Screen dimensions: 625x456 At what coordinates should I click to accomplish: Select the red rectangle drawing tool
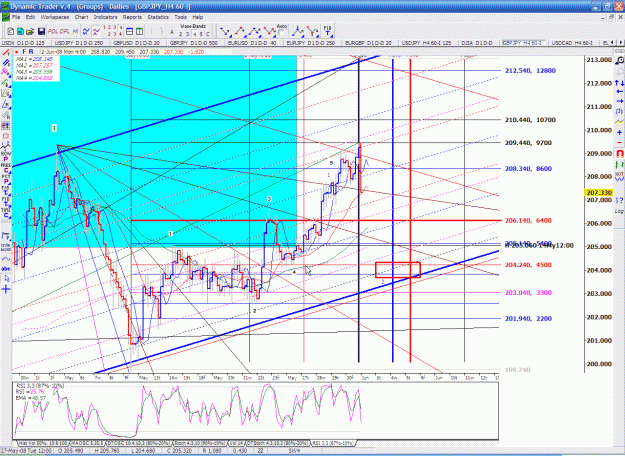(6, 136)
